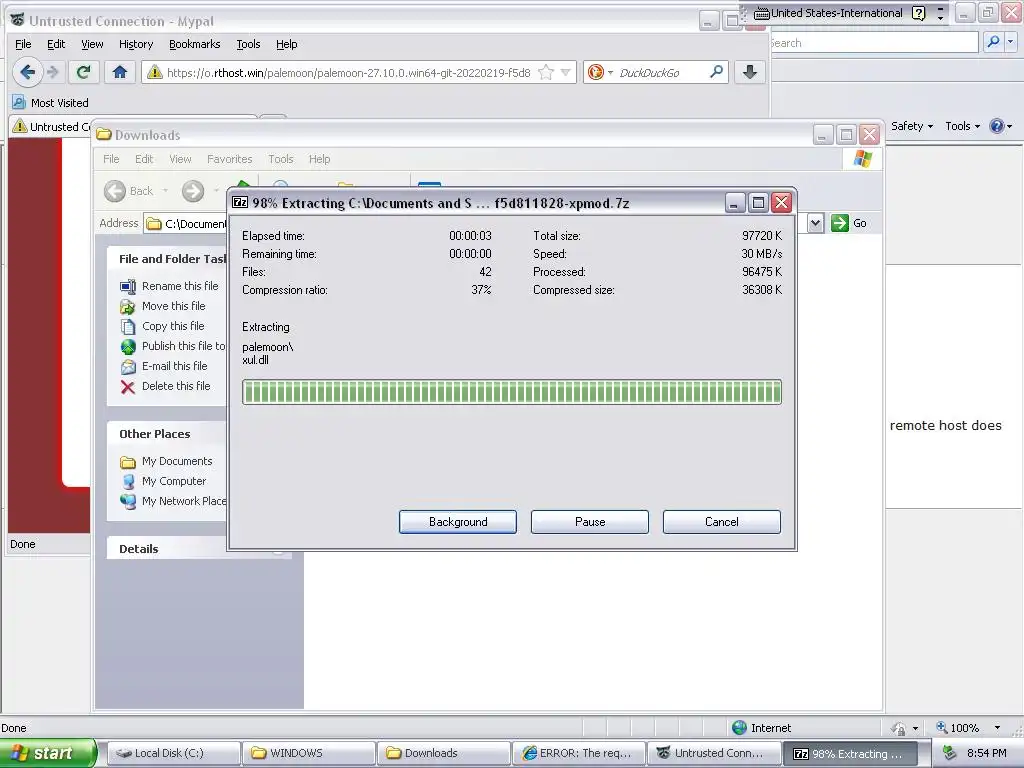Open Internet Explorer help icon menu
The height and width of the screenshot is (768, 1024).
[x=1000, y=126]
